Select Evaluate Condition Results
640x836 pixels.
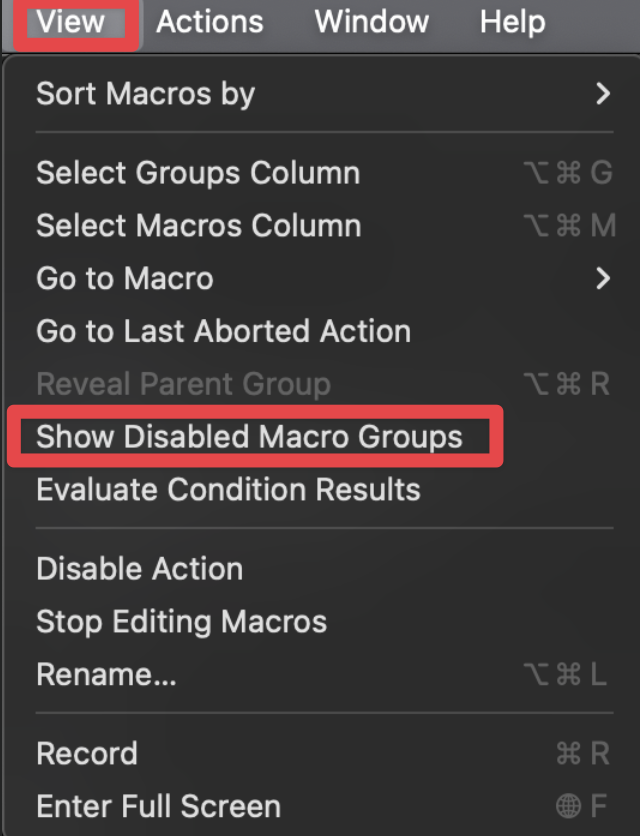(228, 490)
